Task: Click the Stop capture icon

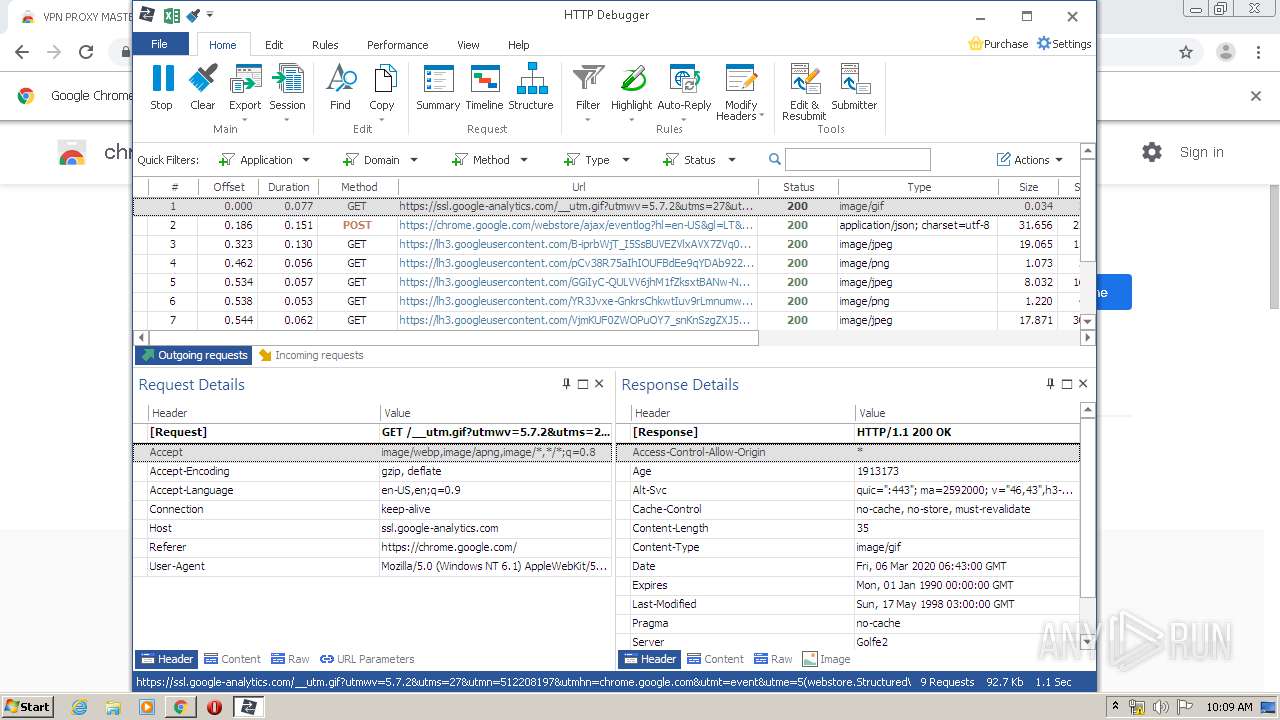Action: click(x=161, y=87)
